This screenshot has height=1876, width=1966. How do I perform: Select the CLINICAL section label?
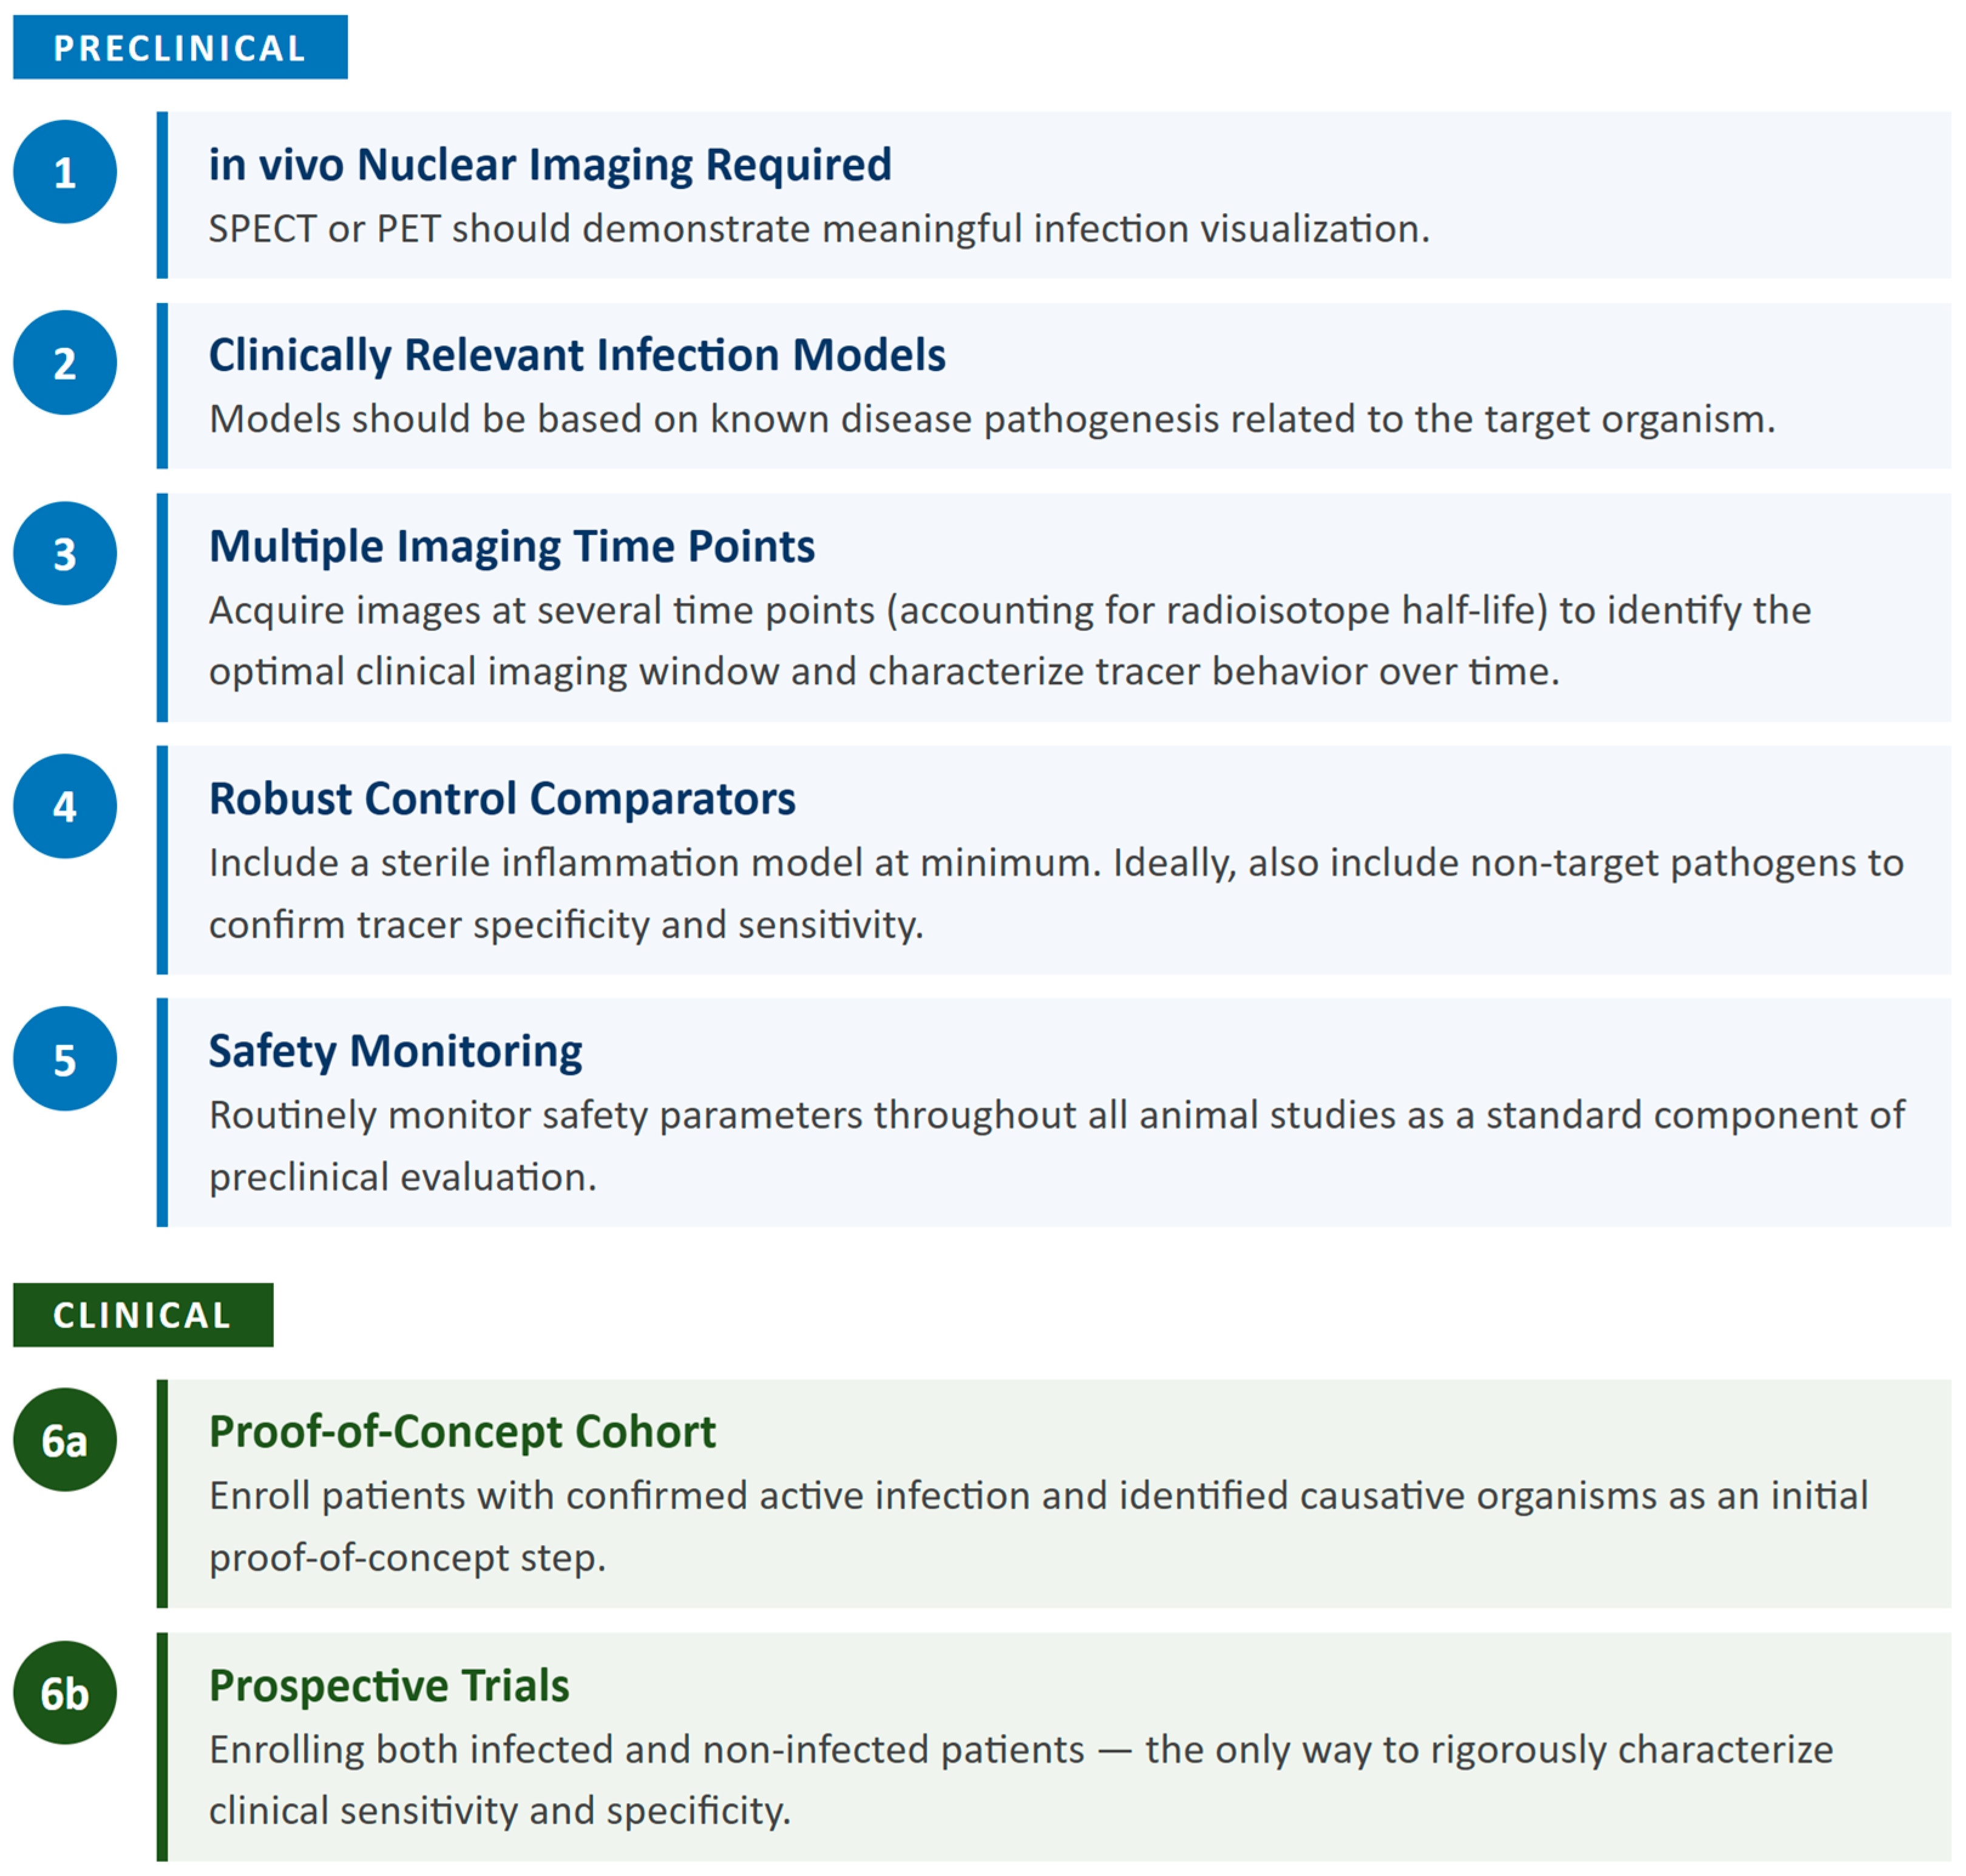143,1315
